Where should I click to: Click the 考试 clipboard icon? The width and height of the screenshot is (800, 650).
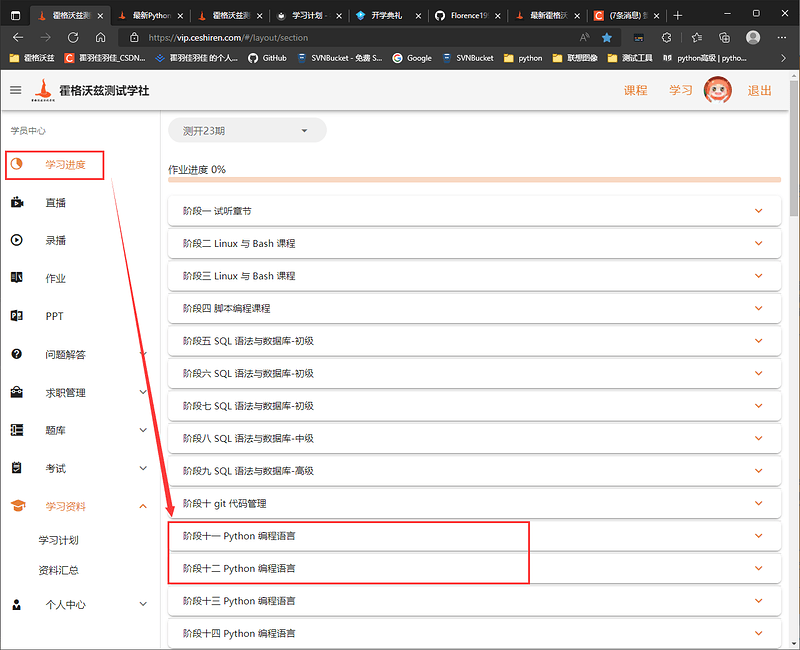click(17, 468)
